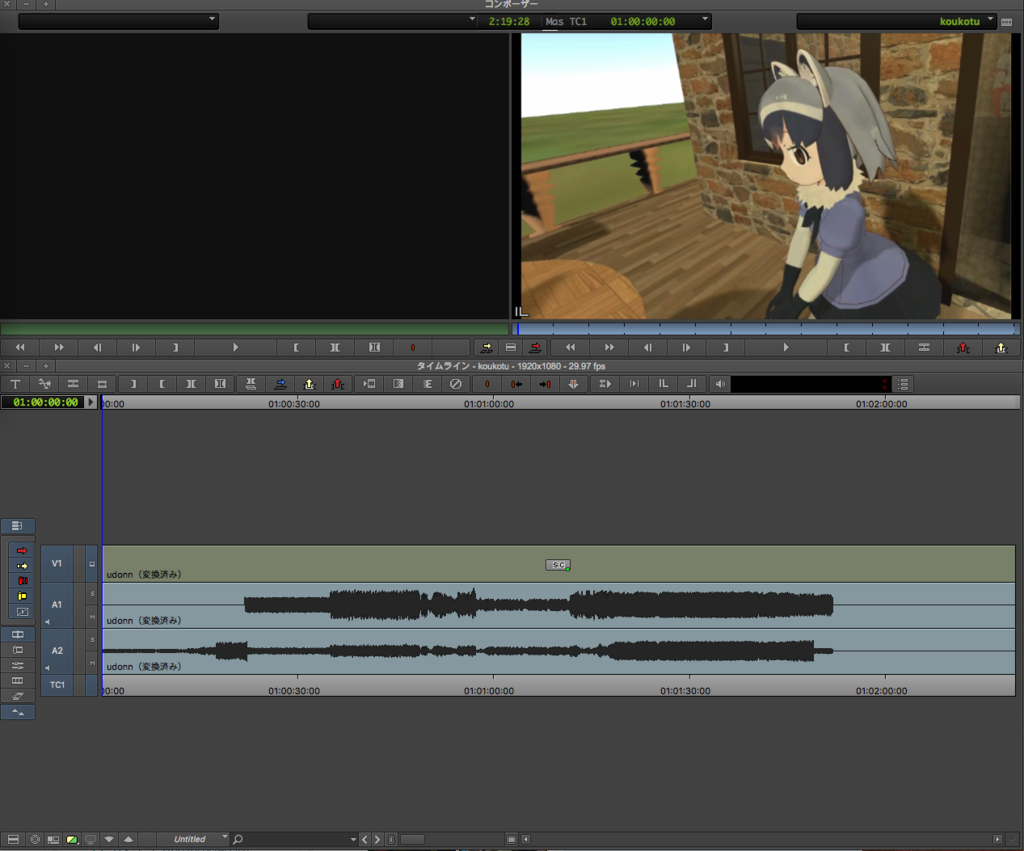The width and height of the screenshot is (1024, 851).
Task: Open the timeline fast menu above the palette
Action: pyautogui.click(x=18, y=526)
